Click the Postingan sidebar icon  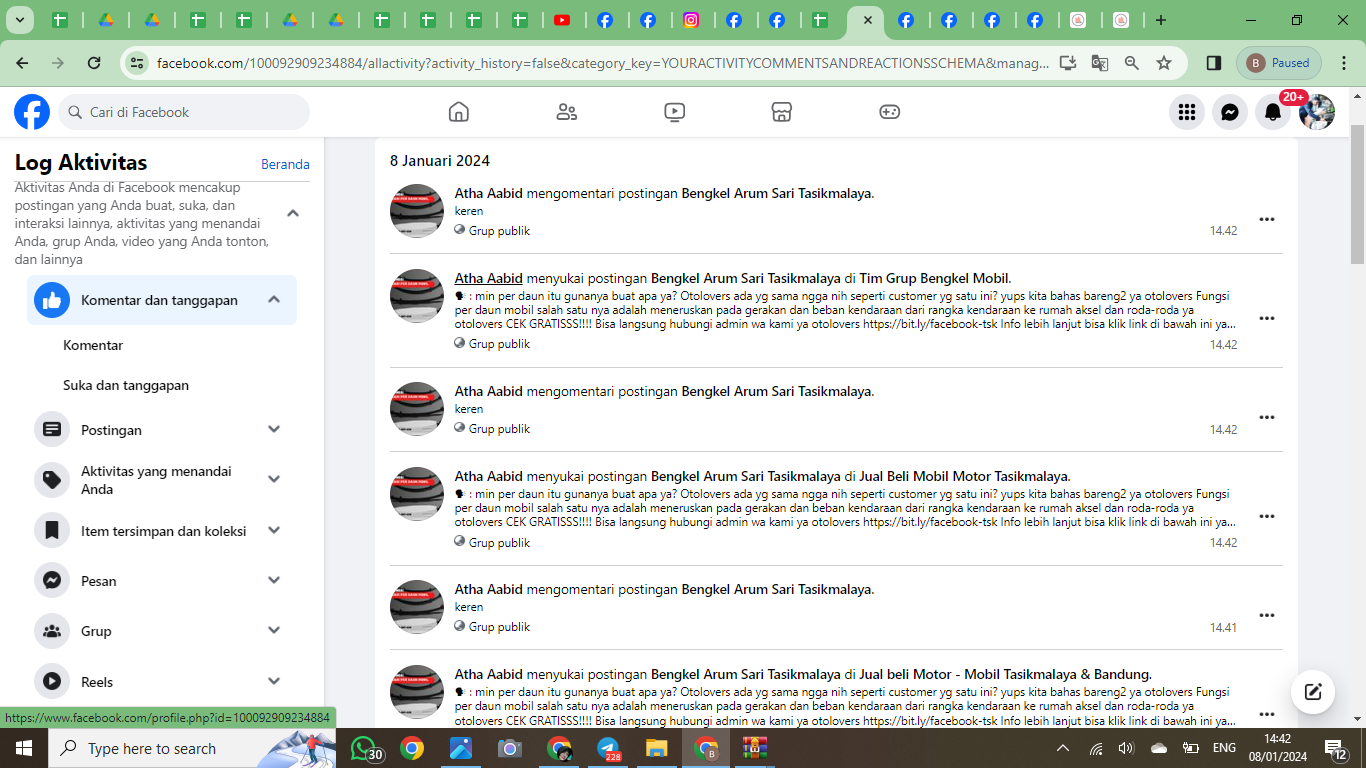tap(52, 430)
